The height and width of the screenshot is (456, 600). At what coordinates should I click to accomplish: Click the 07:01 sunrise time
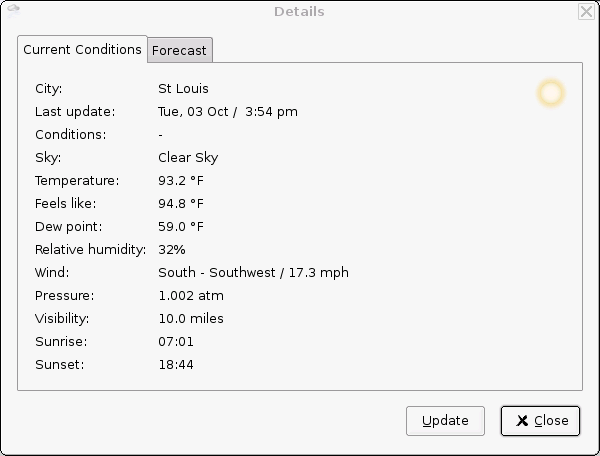point(176,342)
